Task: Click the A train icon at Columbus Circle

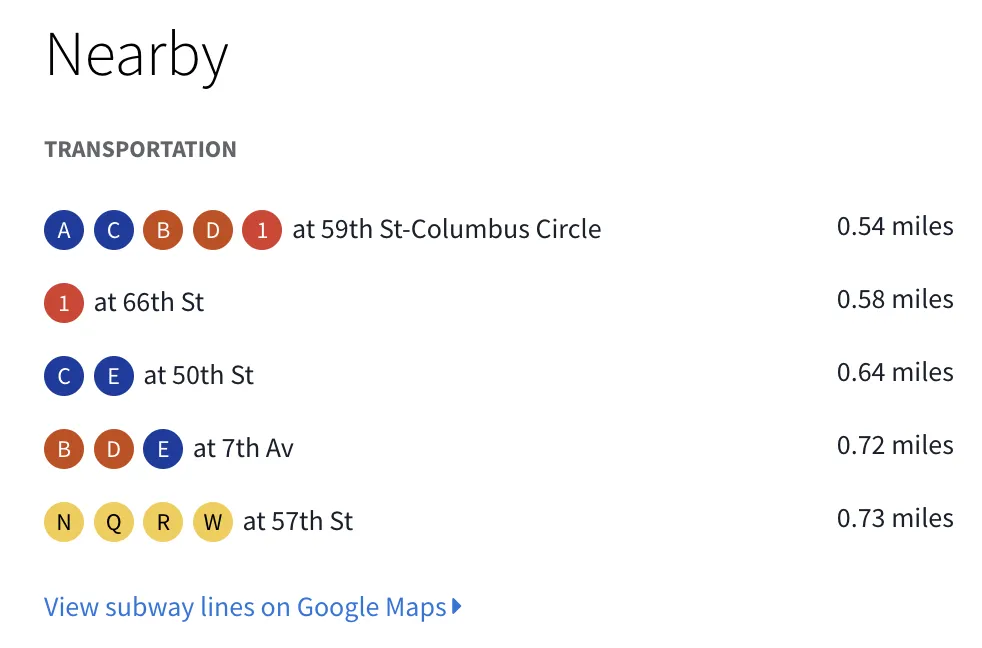Action: (x=64, y=230)
